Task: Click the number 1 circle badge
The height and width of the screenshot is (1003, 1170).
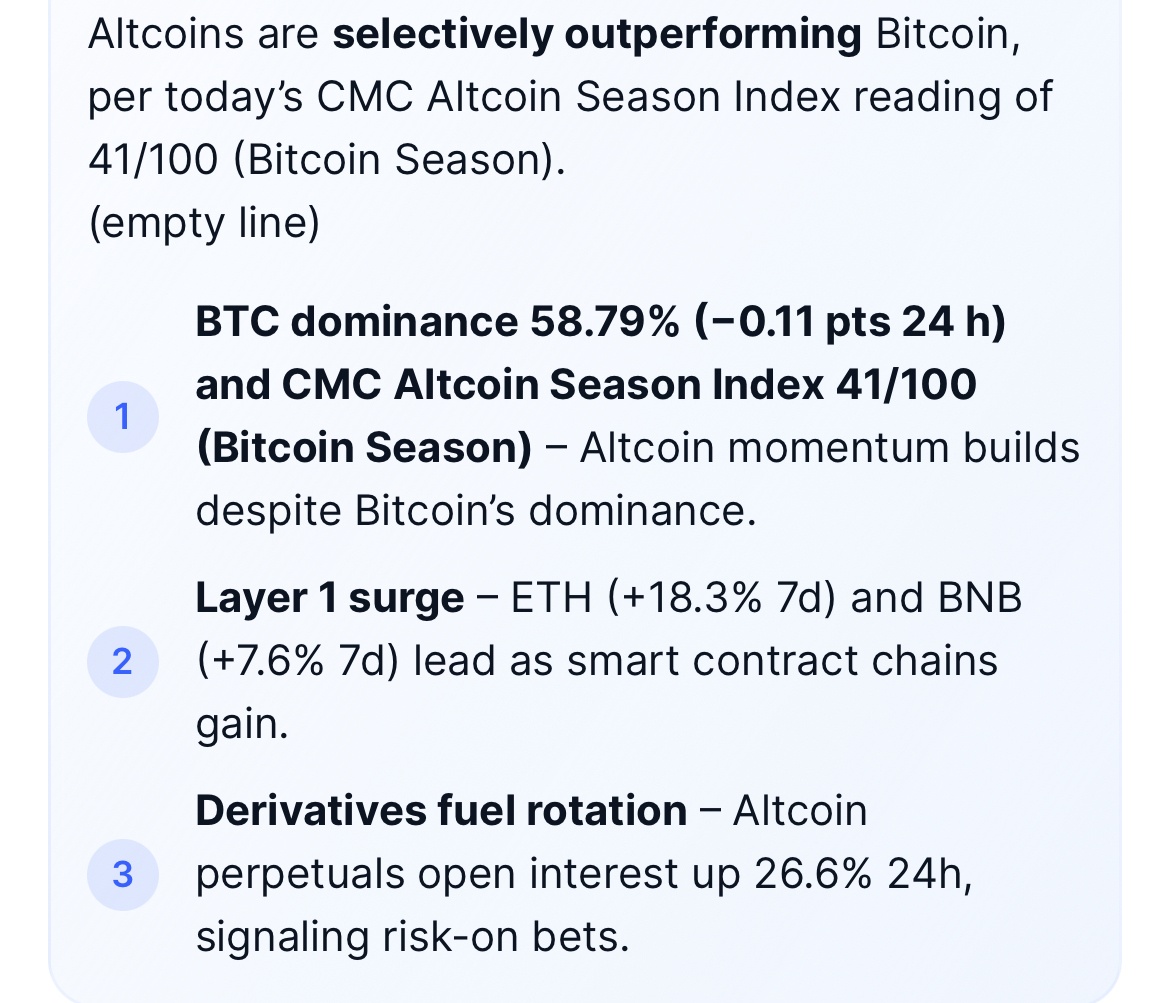Action: click(122, 416)
